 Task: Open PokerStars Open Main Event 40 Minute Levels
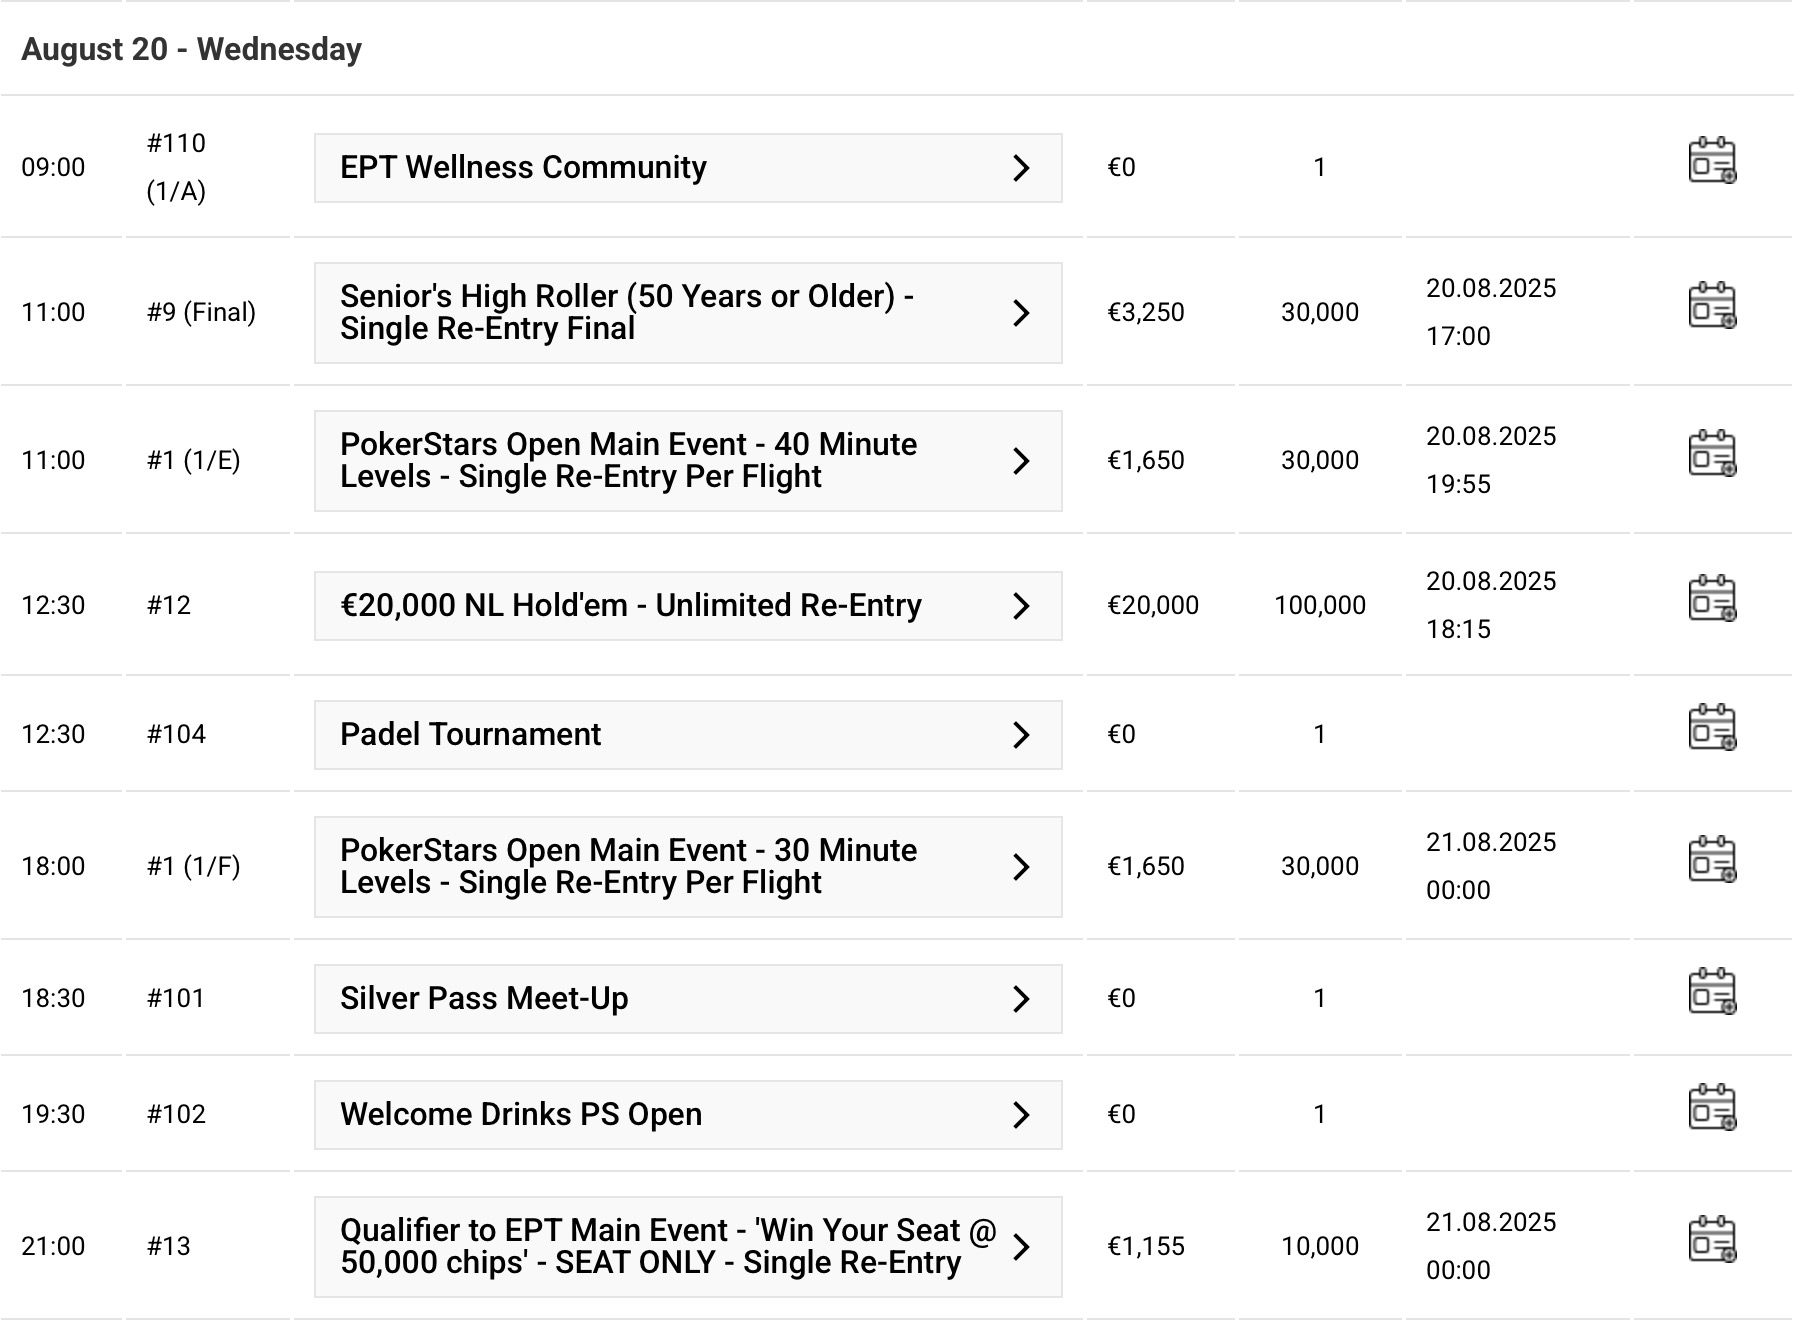[x=628, y=461]
